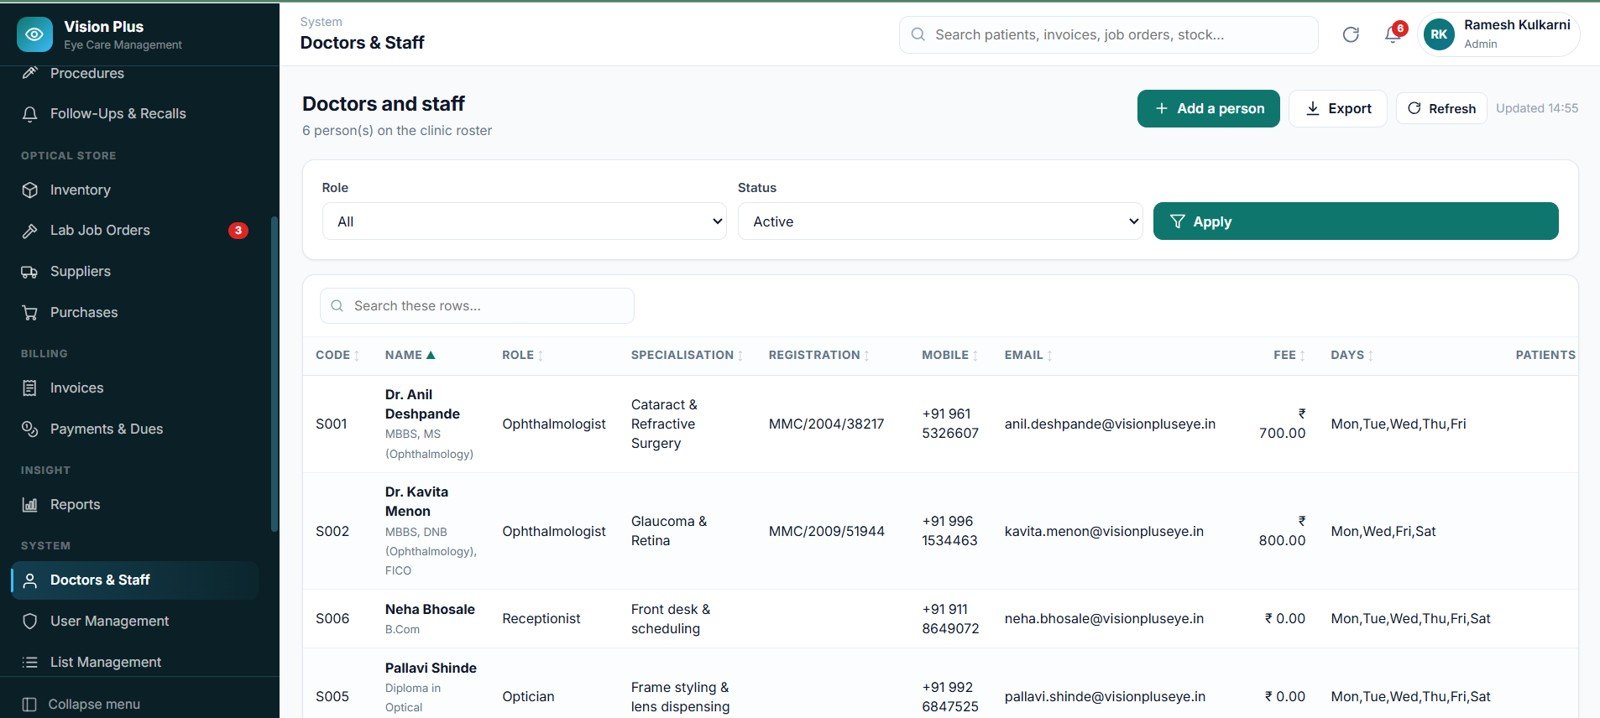Open Ramesh Kulkarni profile menu
The image size is (1600, 718).
(x=1499, y=35)
